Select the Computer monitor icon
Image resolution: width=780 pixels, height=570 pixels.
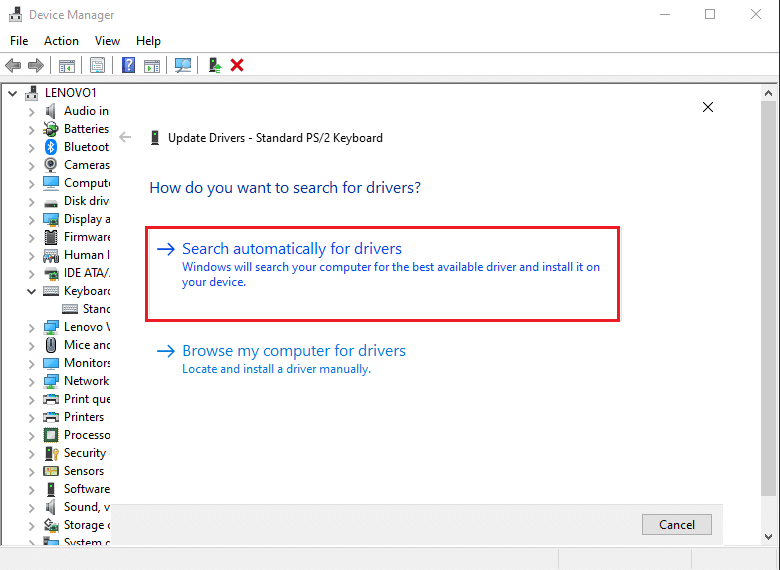pos(51,183)
